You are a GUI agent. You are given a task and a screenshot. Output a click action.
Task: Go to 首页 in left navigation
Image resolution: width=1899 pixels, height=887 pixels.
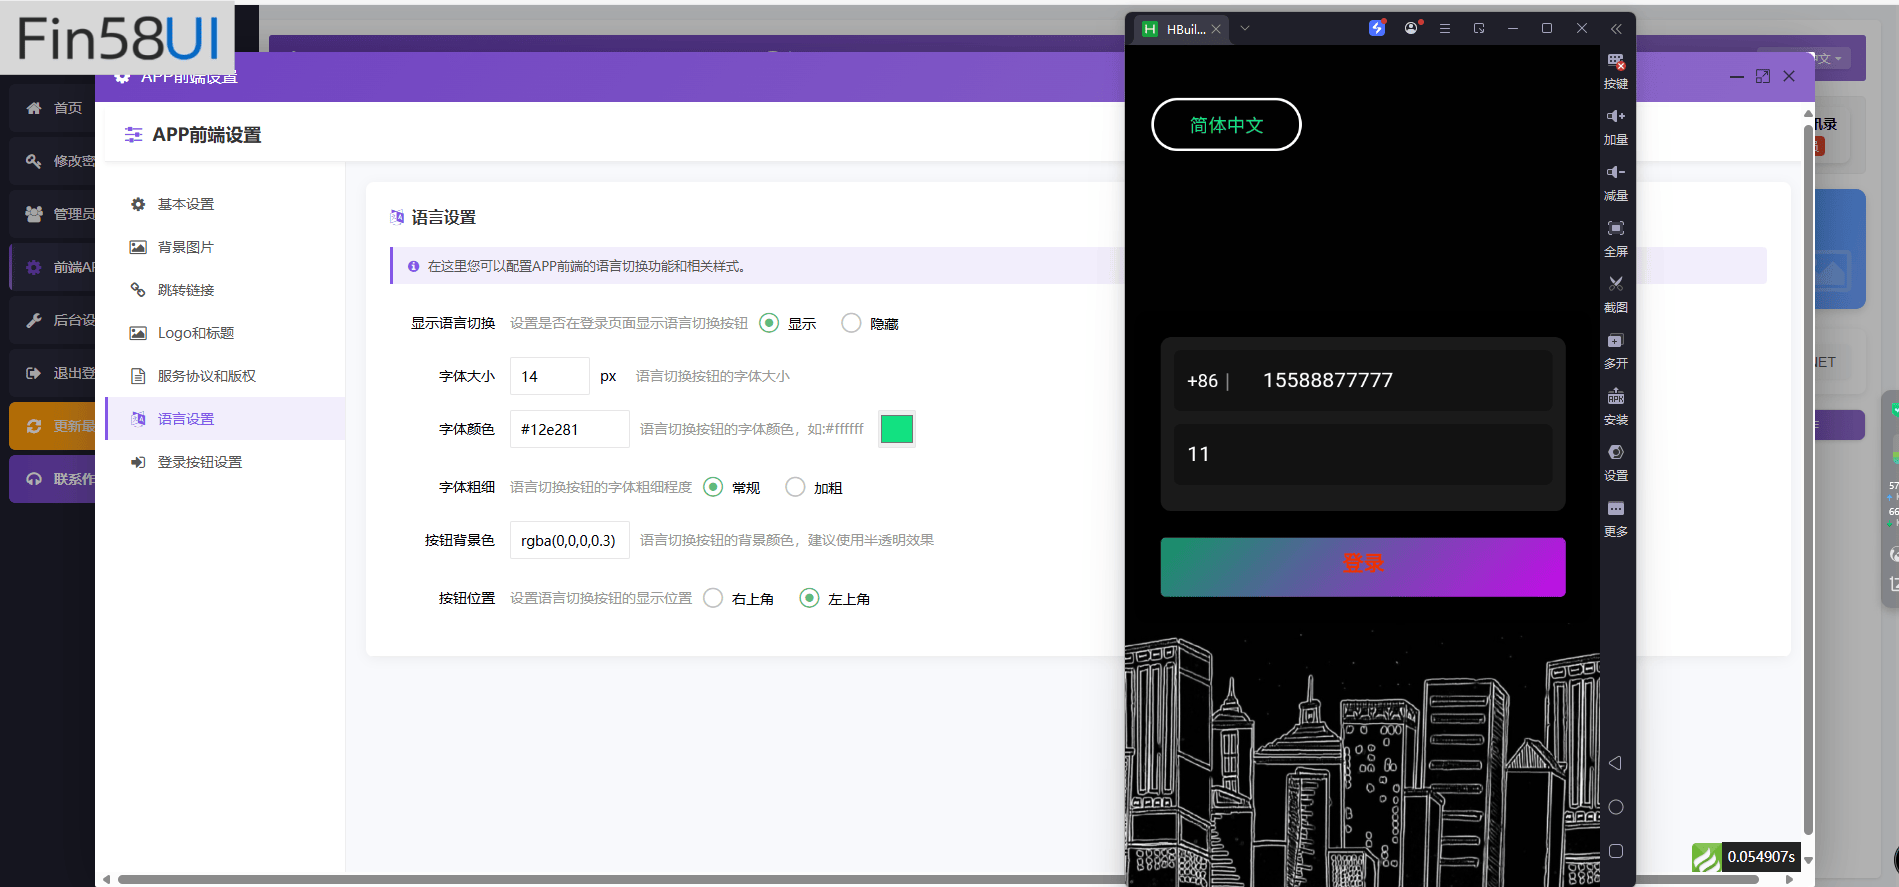tap(53, 108)
